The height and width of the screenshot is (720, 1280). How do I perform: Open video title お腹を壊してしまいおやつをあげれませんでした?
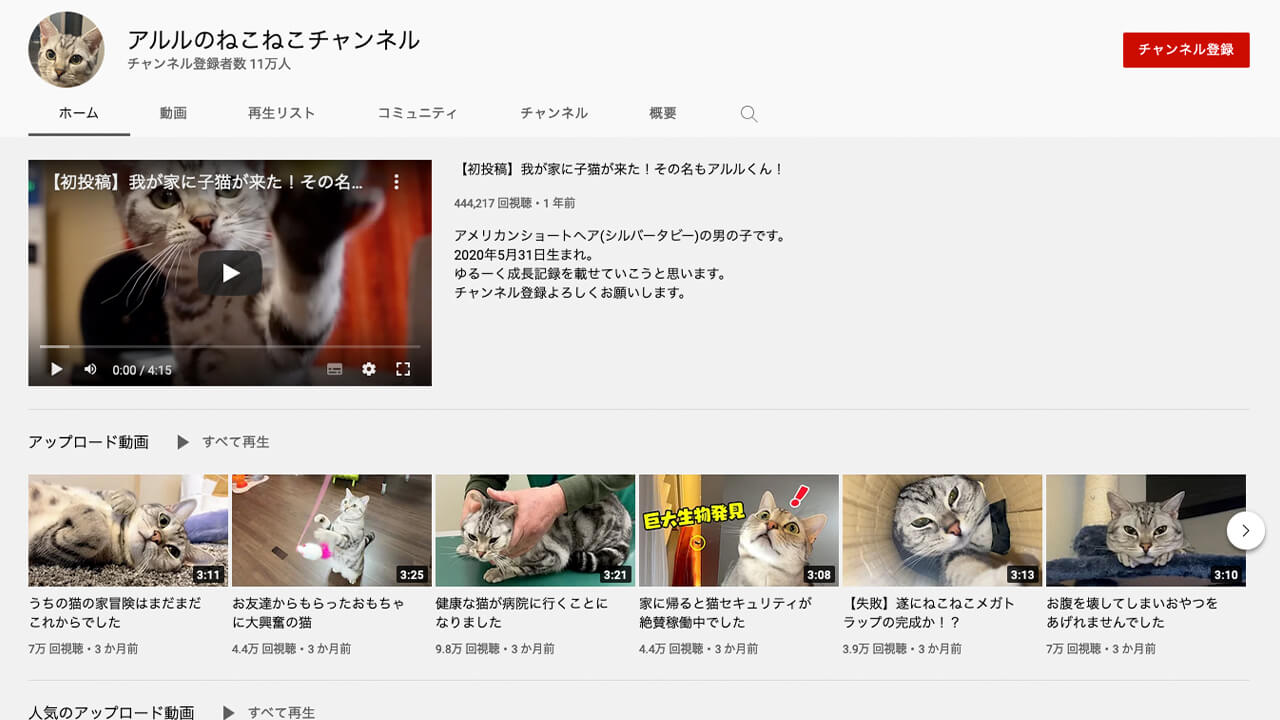tap(1133, 613)
